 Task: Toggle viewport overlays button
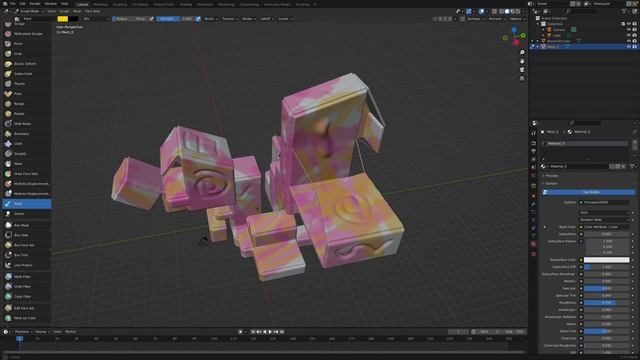click(x=482, y=11)
